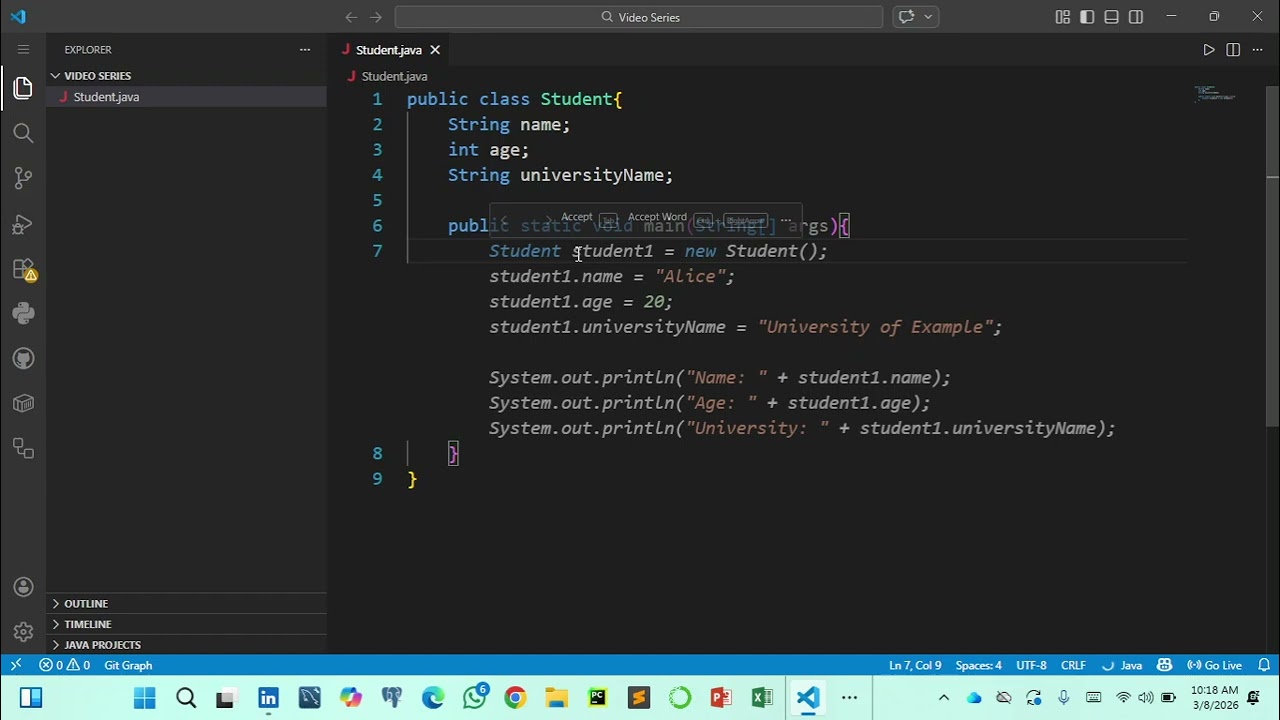Expand the OUTLINE section
Screen dimensions: 1280x720
click(186, 603)
